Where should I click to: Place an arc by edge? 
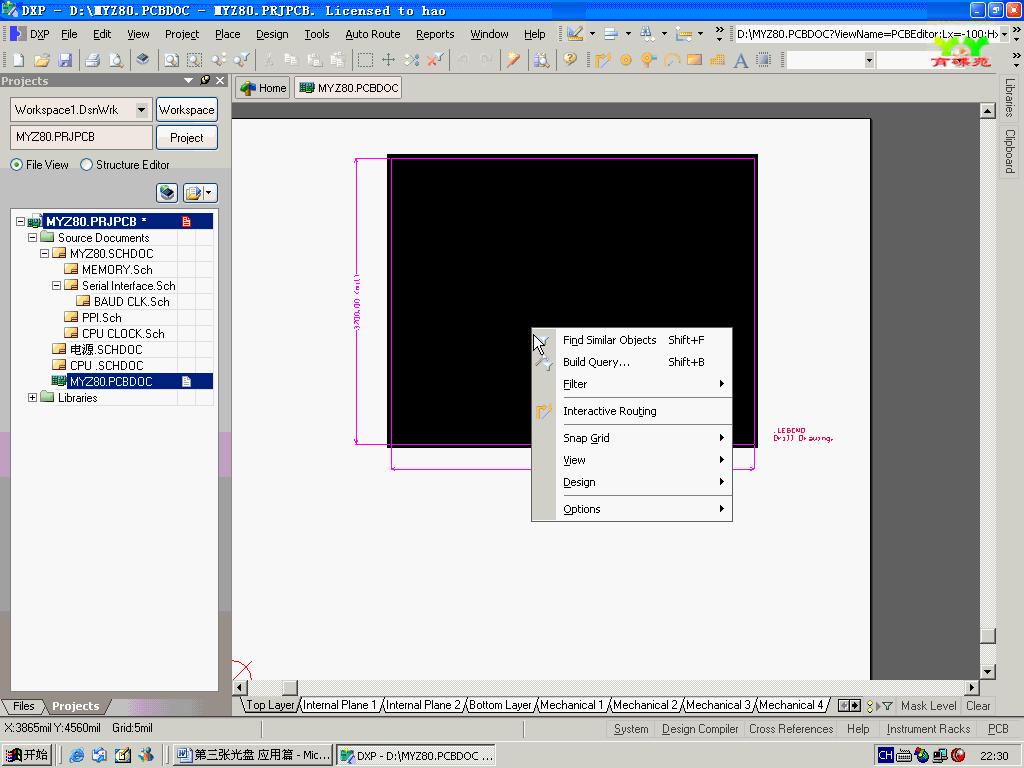pyautogui.click(x=671, y=60)
